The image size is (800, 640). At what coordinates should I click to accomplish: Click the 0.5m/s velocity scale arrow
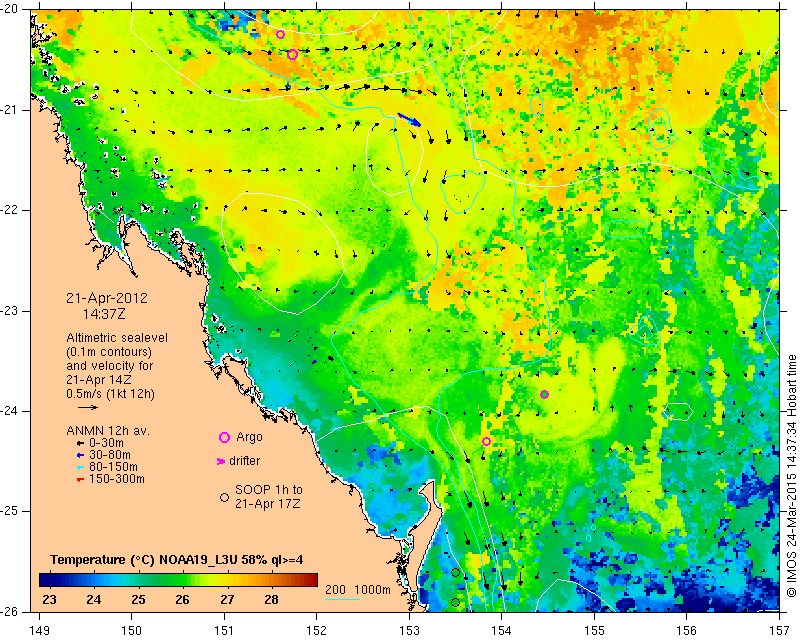[x=88, y=407]
